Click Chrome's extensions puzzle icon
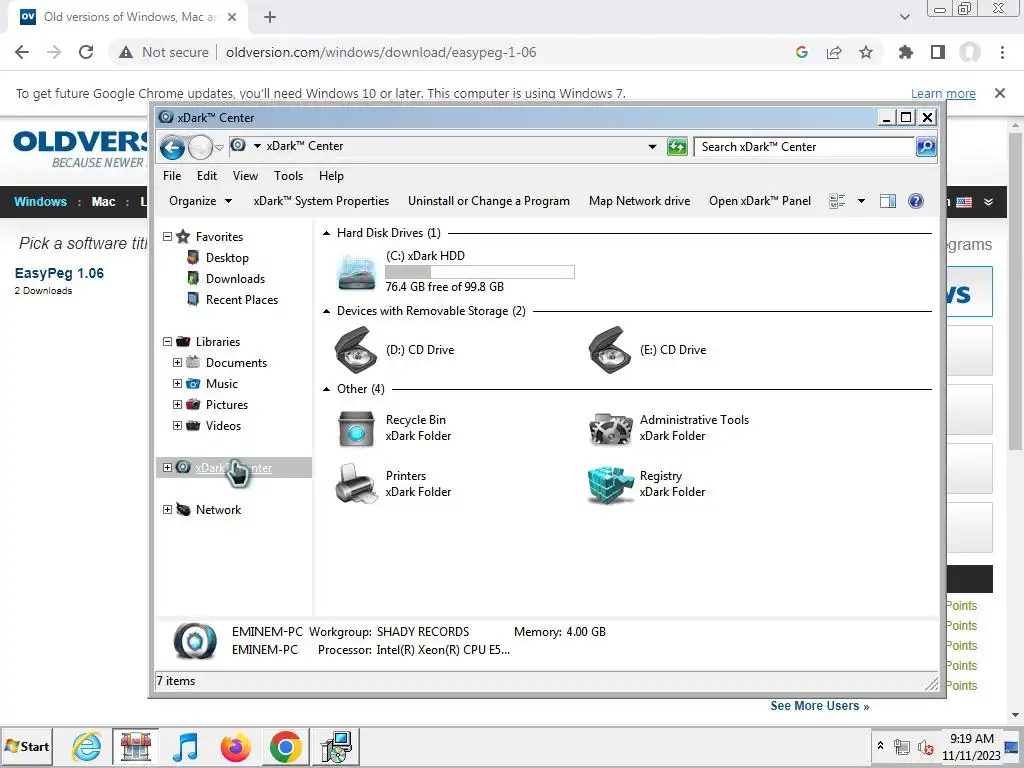 [905, 52]
